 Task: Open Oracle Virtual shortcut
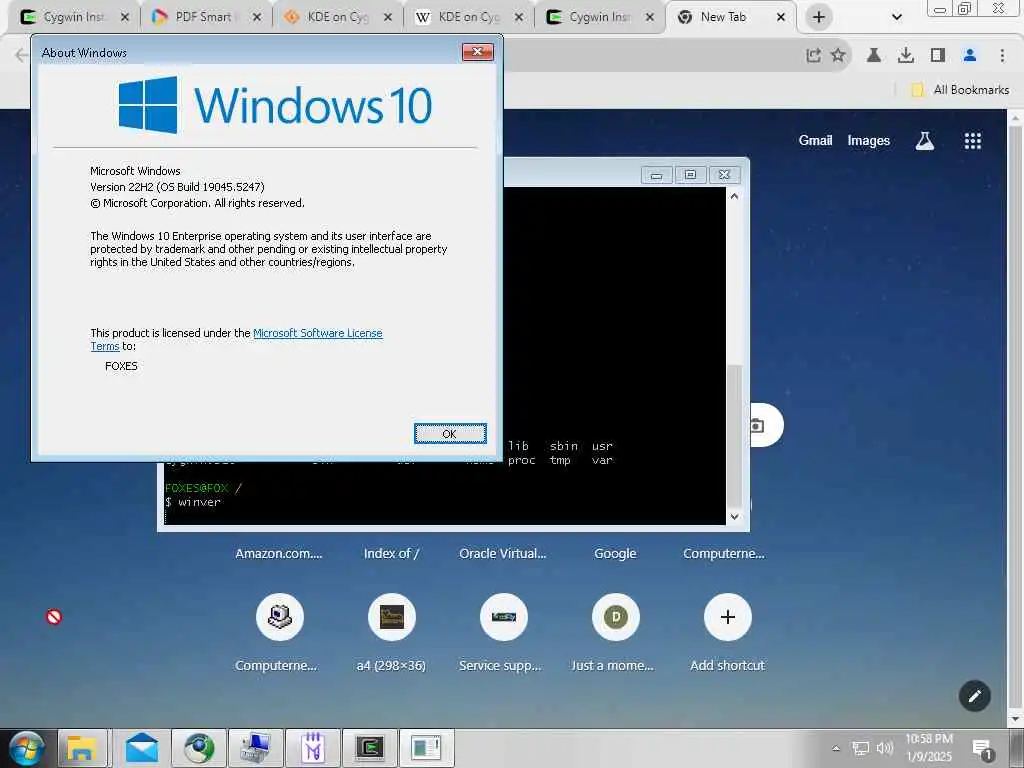tap(503, 553)
